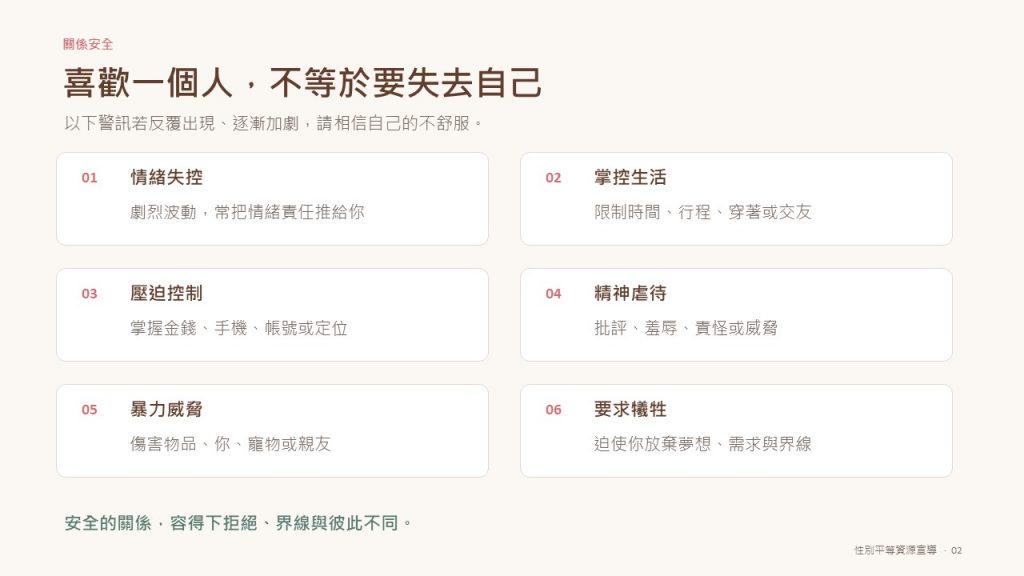Click the number 02 card label
1024x576 pixels.
click(x=553, y=178)
